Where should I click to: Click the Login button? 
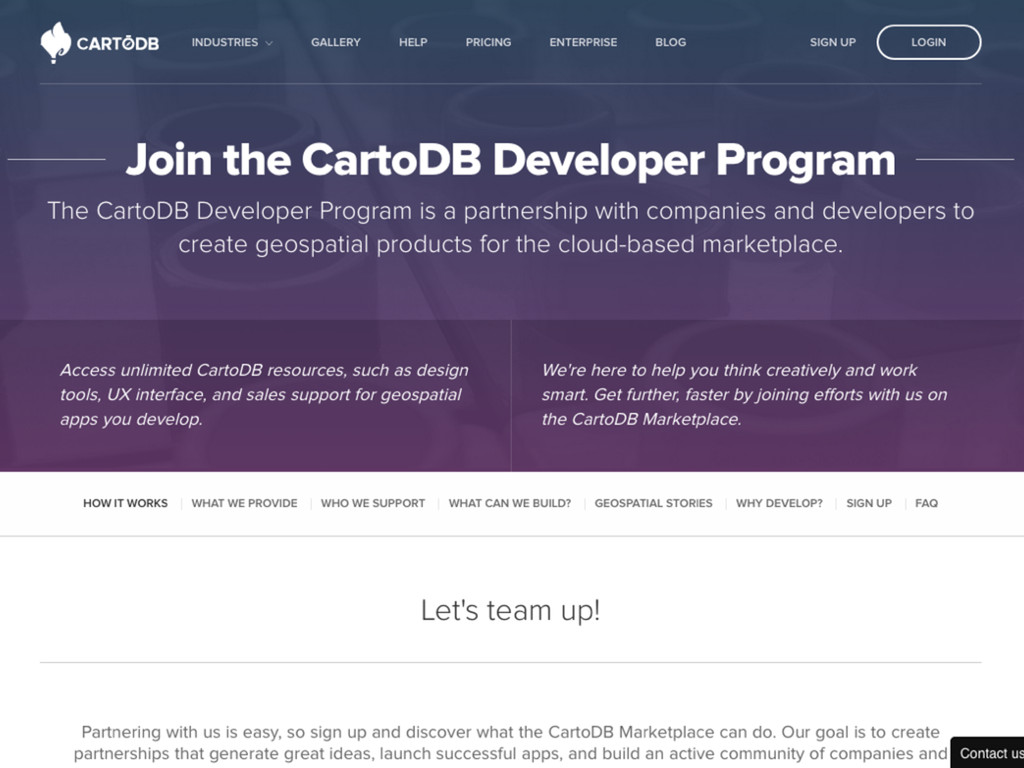(929, 42)
